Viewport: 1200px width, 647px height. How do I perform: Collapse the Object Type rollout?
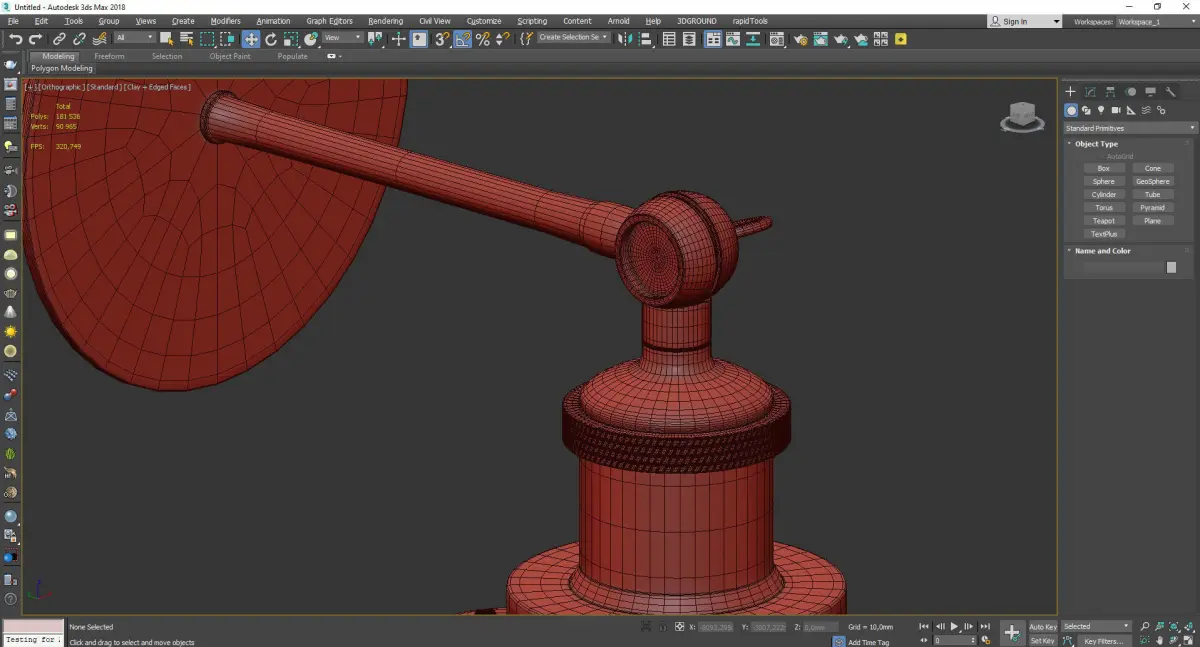1096,144
